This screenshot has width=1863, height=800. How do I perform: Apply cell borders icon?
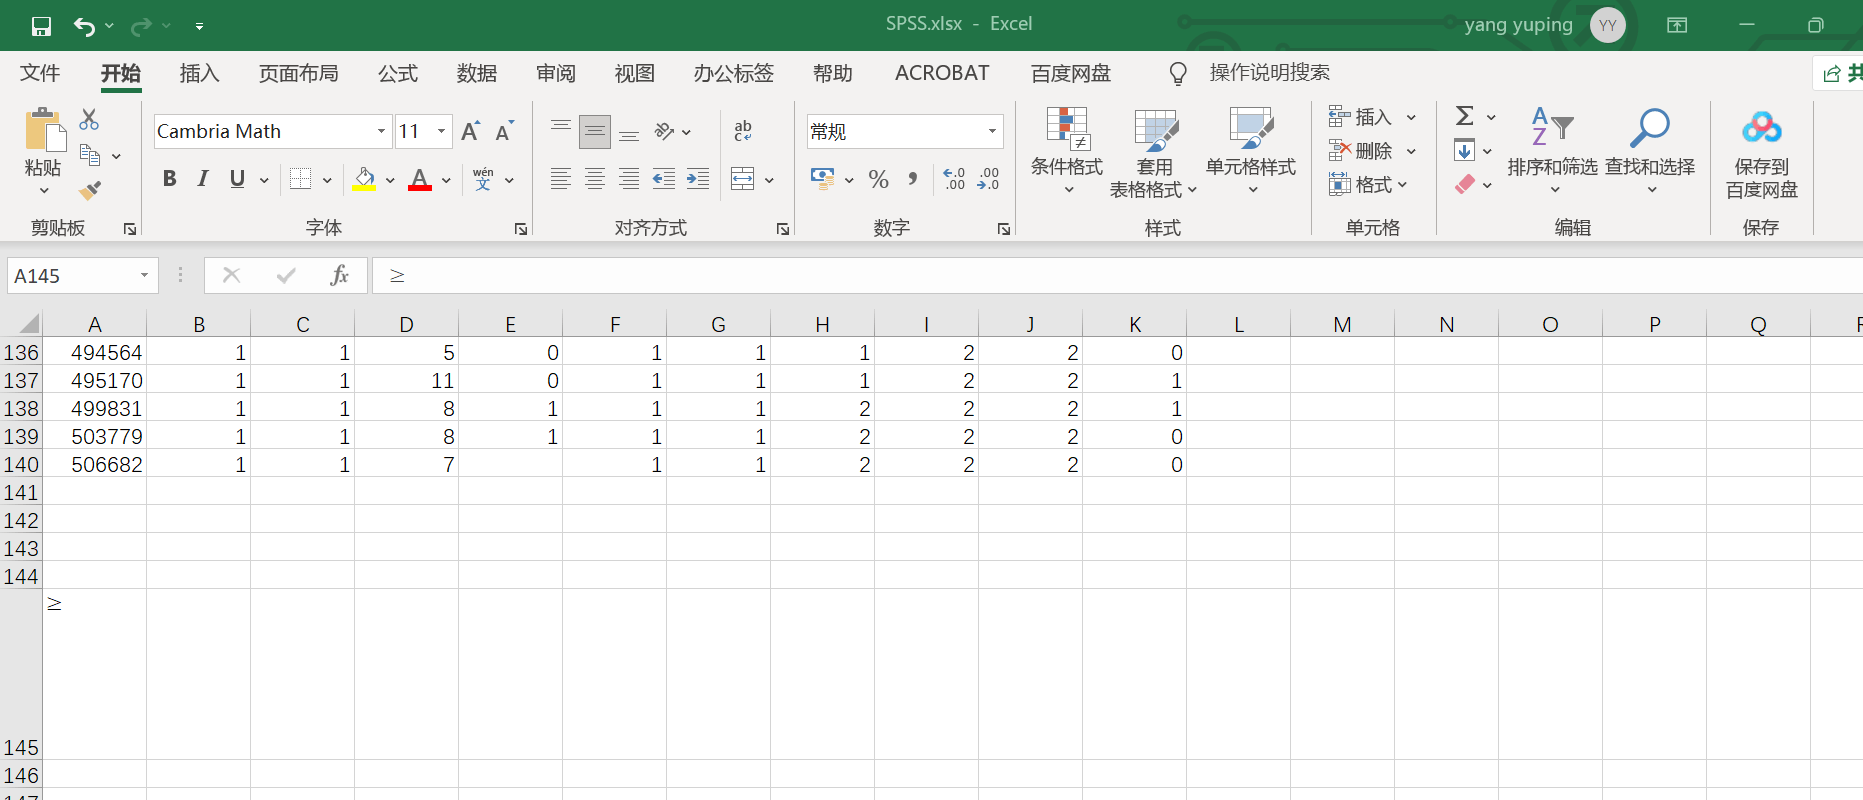(300, 179)
